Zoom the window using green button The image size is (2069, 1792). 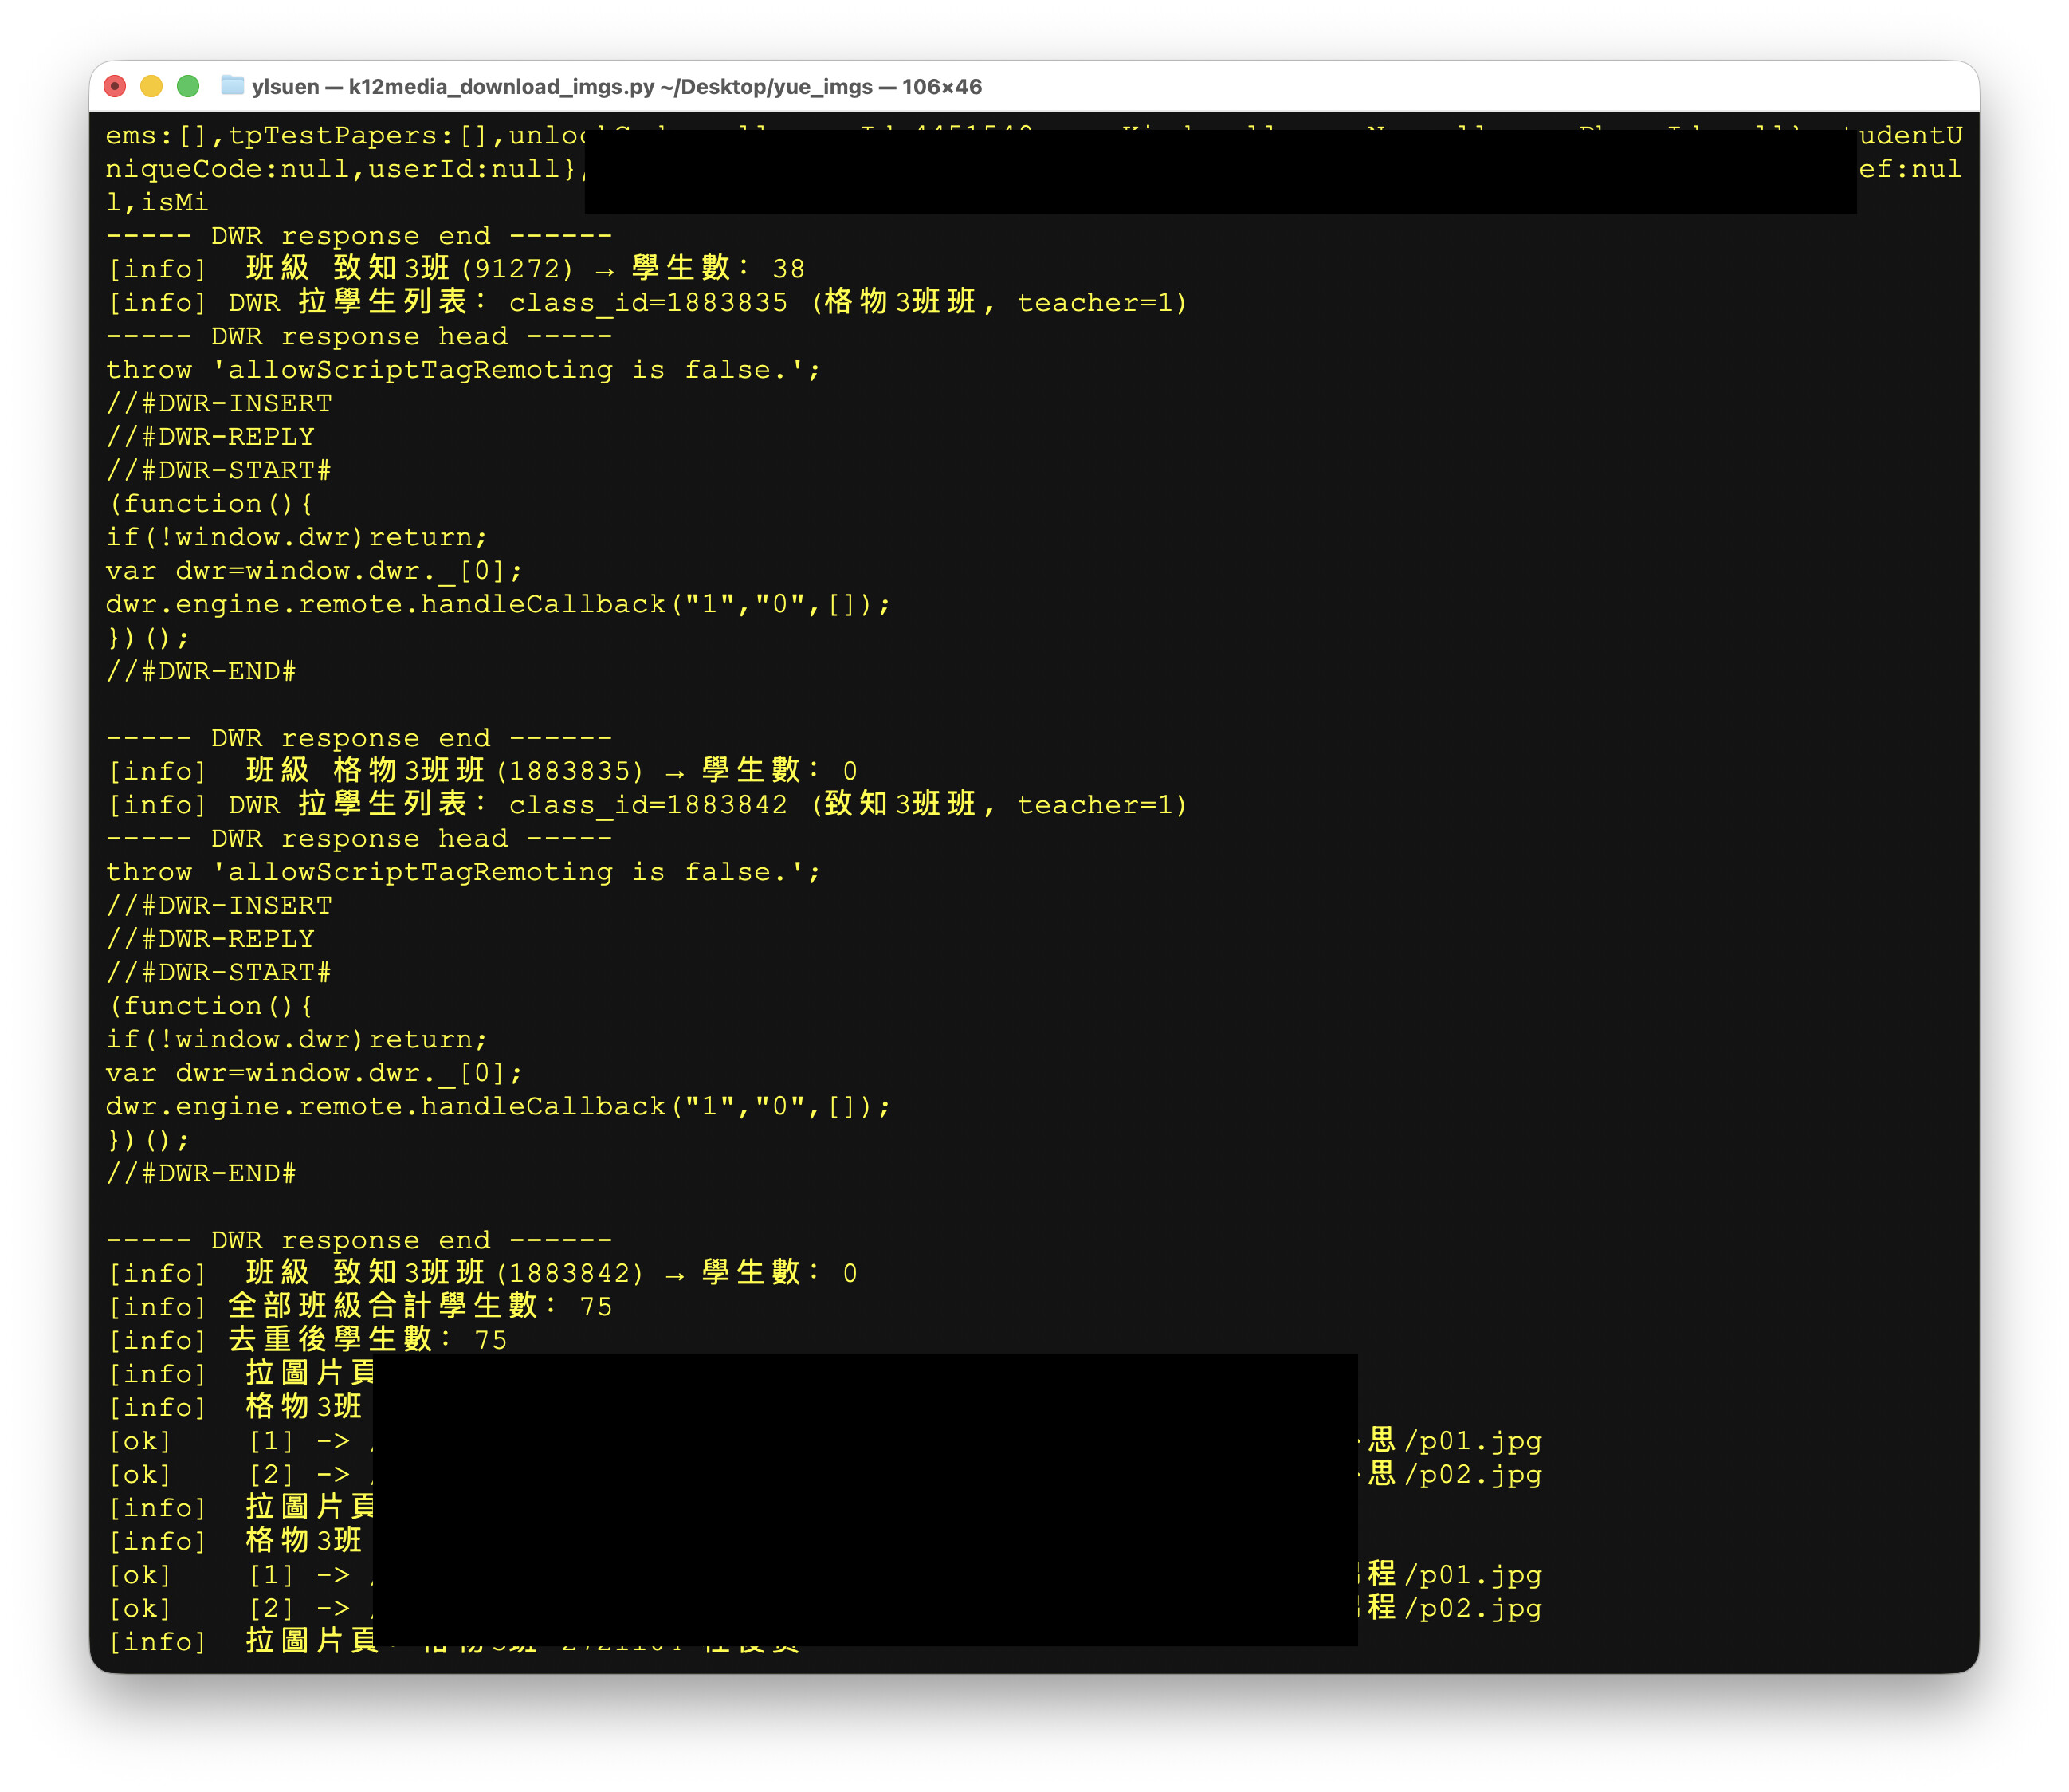click(188, 87)
